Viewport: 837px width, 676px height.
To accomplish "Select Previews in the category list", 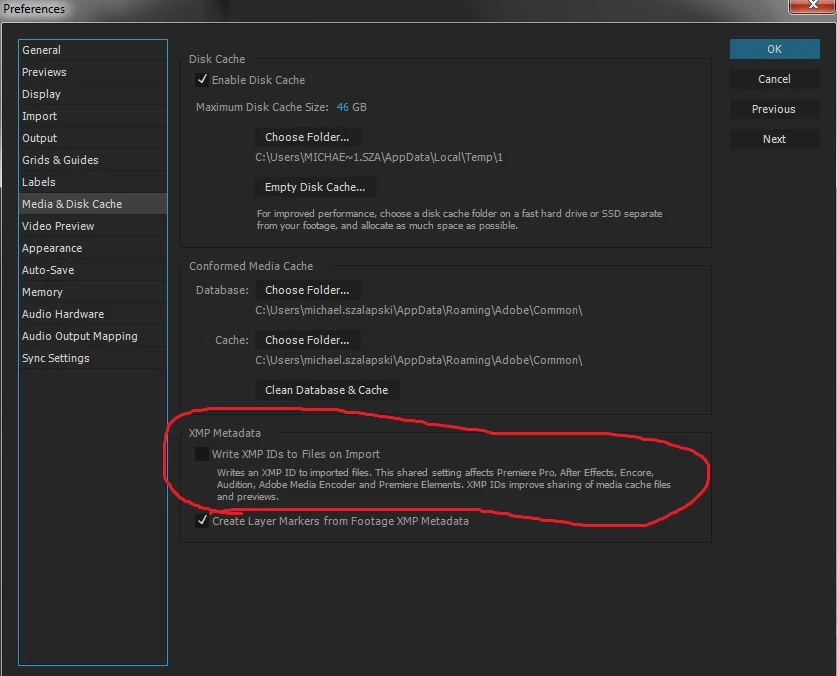I will (93, 72).
